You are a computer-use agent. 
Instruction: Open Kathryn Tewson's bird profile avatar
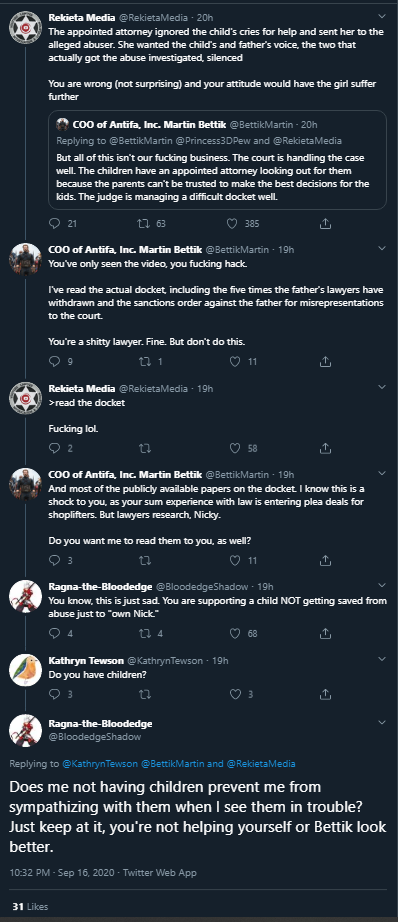(x=25, y=669)
